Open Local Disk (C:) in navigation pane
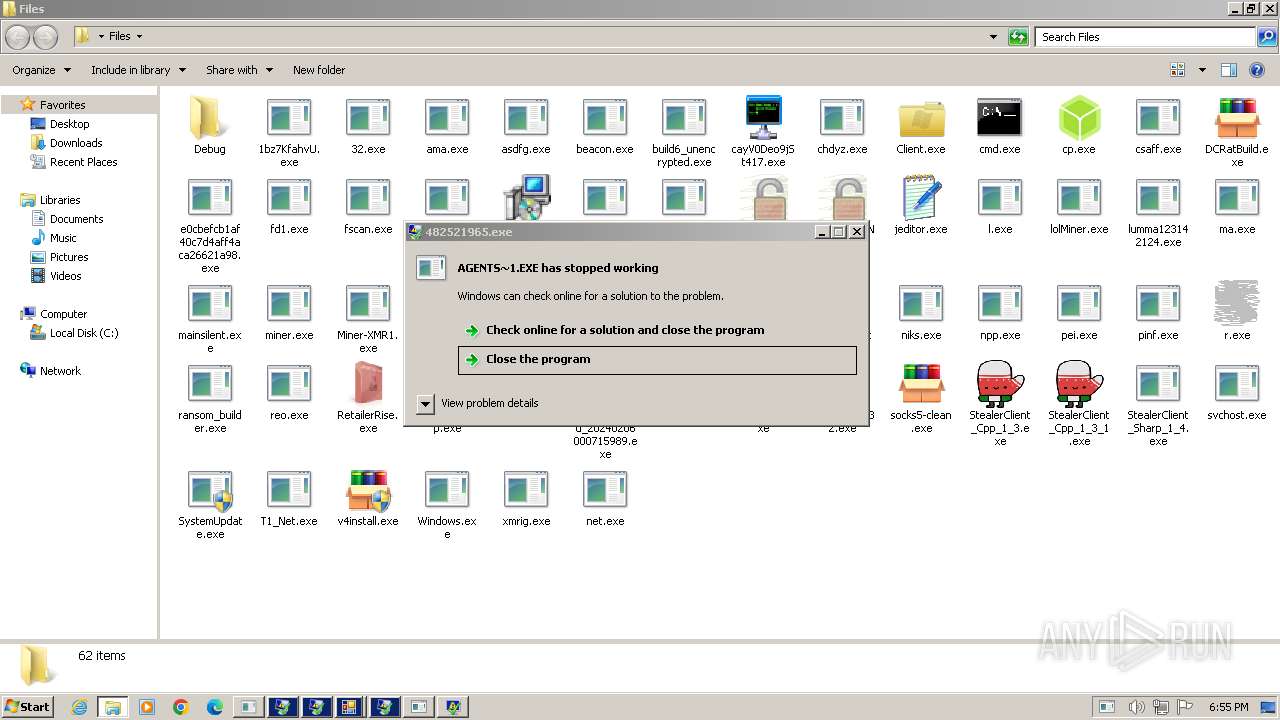The height and width of the screenshot is (720, 1280). [x=84, y=333]
